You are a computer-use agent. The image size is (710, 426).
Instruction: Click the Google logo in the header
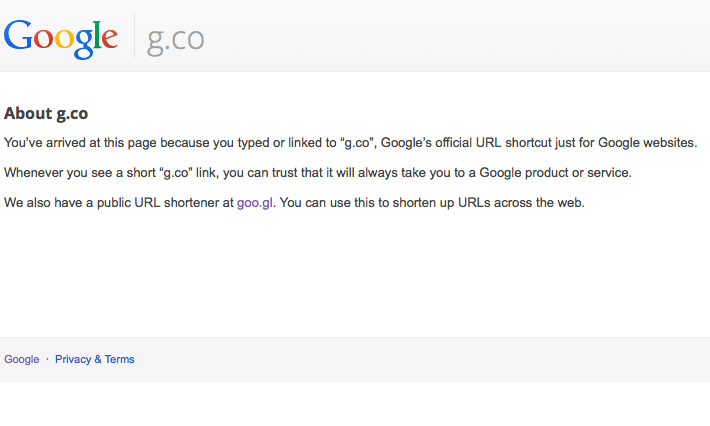click(61, 37)
